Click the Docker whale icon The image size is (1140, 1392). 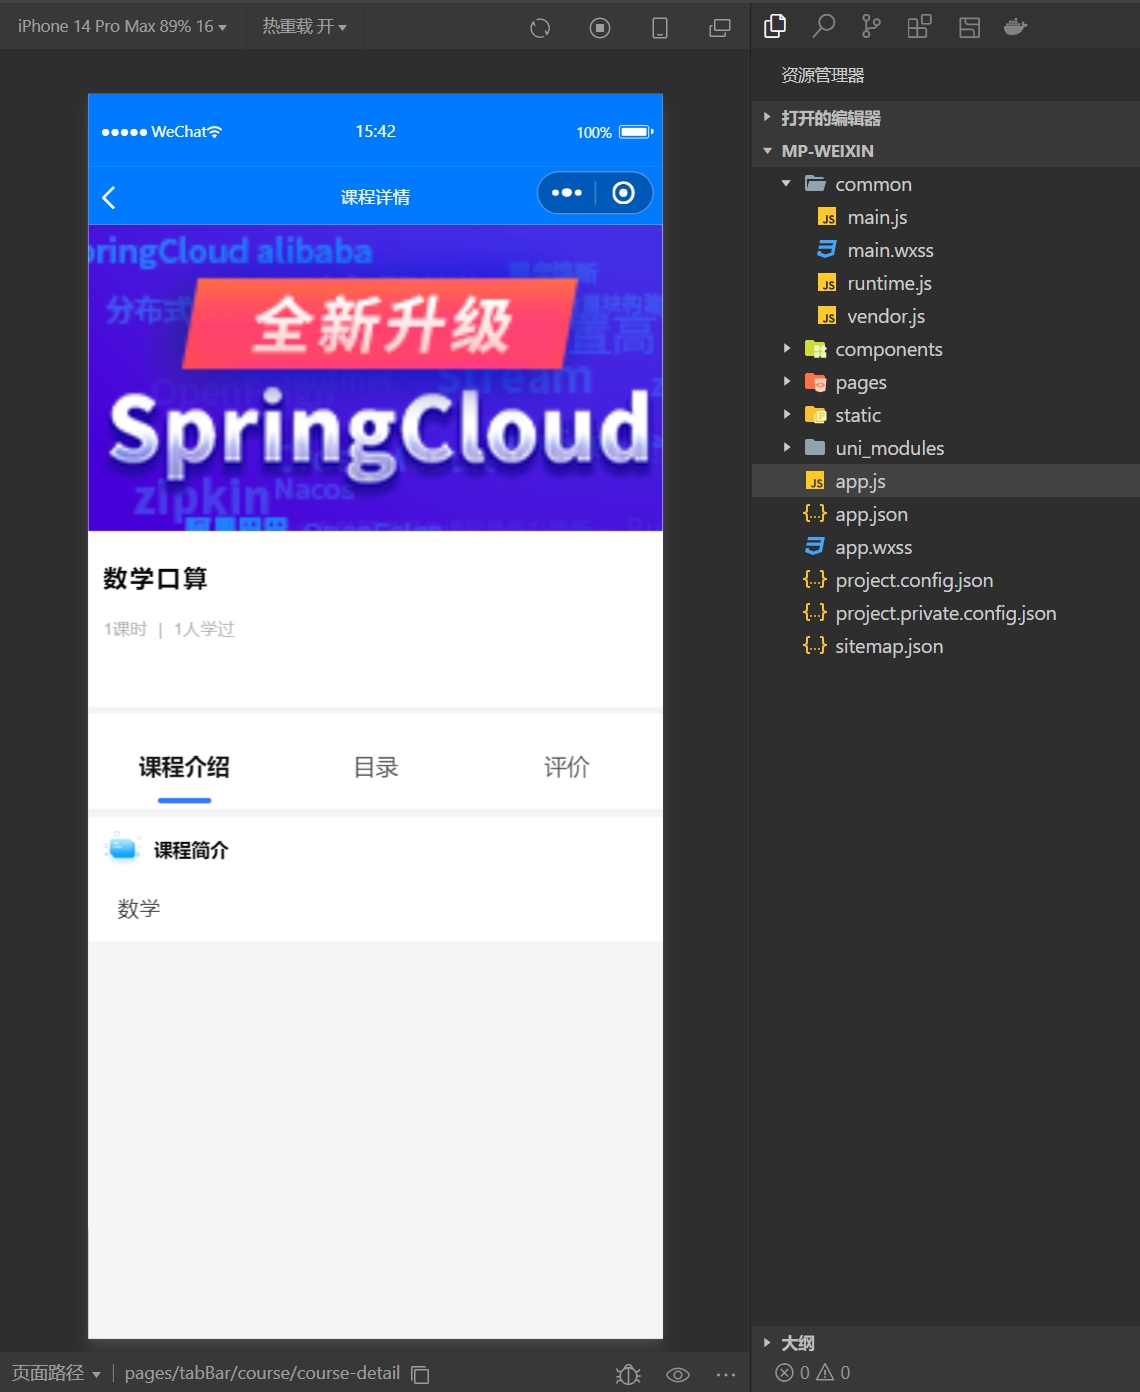pyautogui.click(x=1016, y=26)
